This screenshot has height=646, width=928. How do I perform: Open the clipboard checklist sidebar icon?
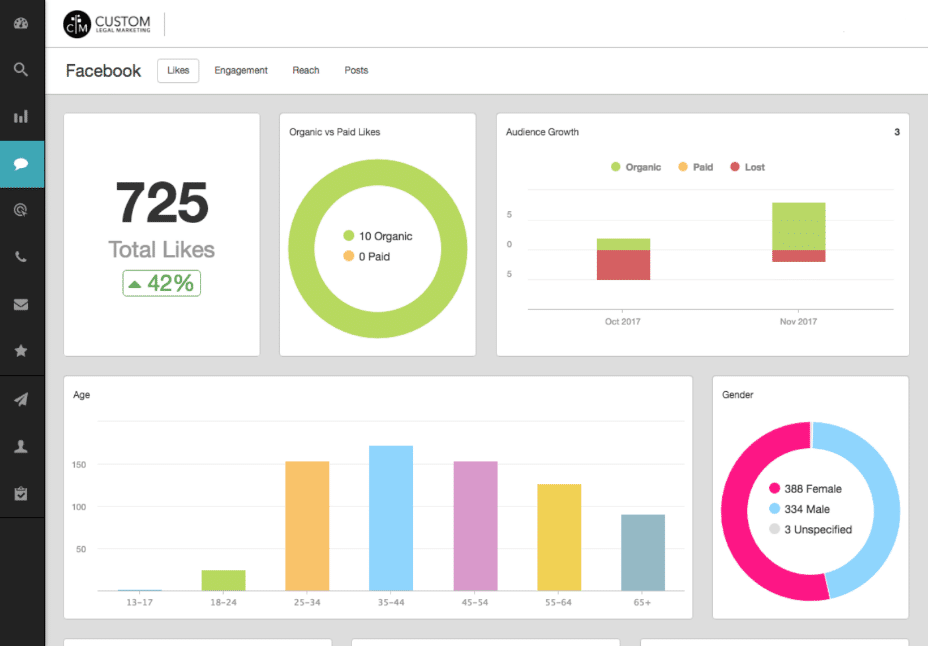pos(21,493)
